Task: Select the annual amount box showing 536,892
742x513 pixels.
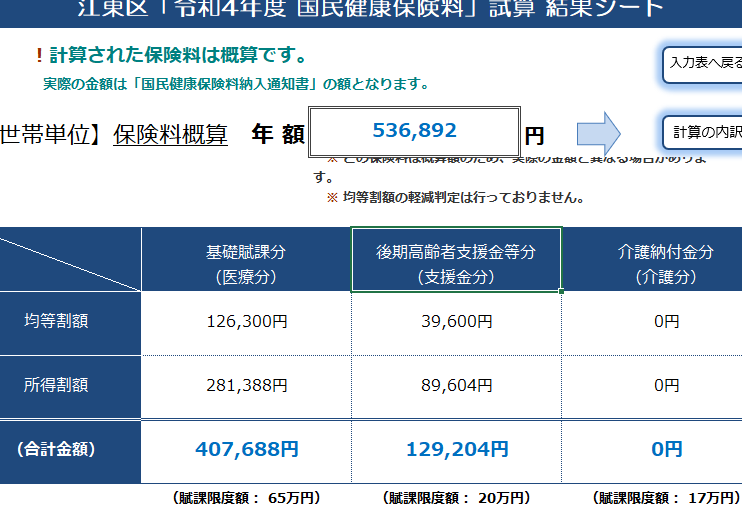Action: 414,130
